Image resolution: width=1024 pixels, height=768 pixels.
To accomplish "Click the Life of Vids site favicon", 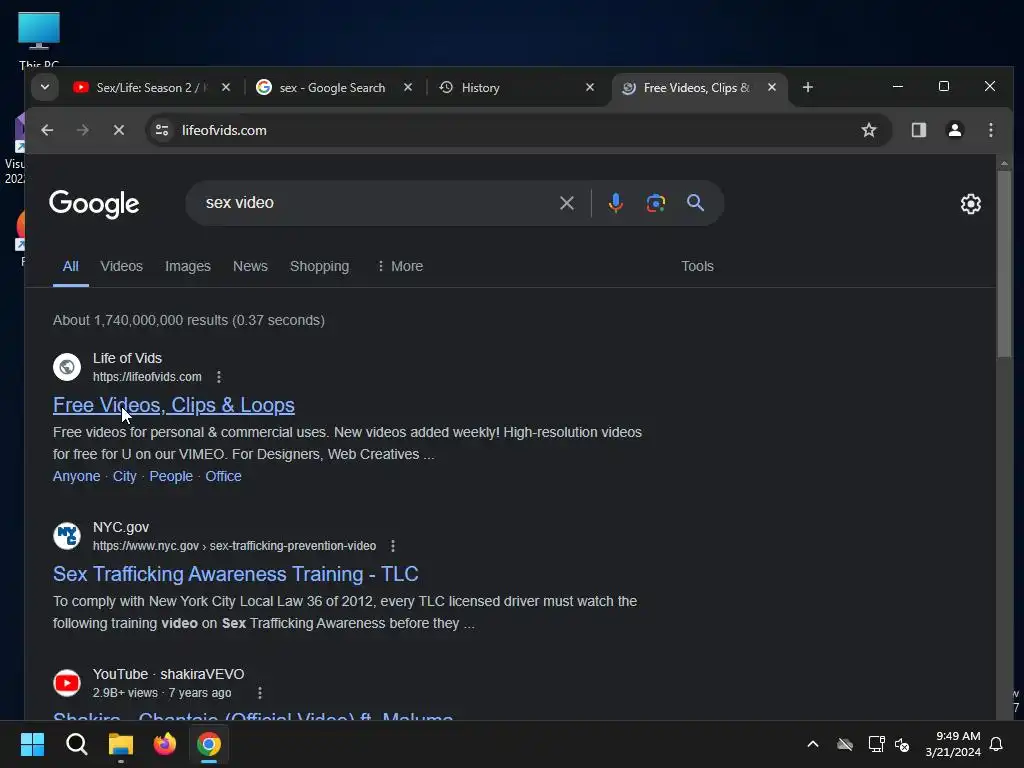I will [x=67, y=367].
